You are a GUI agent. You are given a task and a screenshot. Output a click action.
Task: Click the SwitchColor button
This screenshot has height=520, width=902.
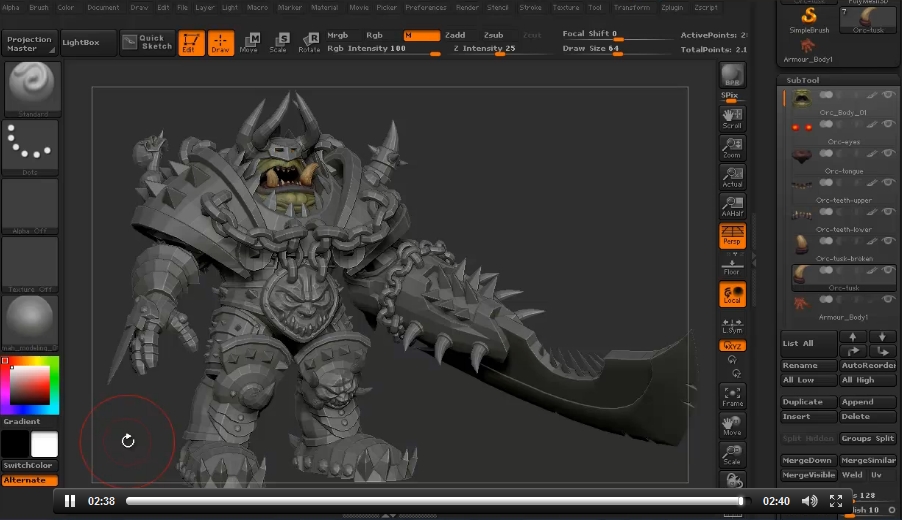pyautogui.click(x=30, y=465)
